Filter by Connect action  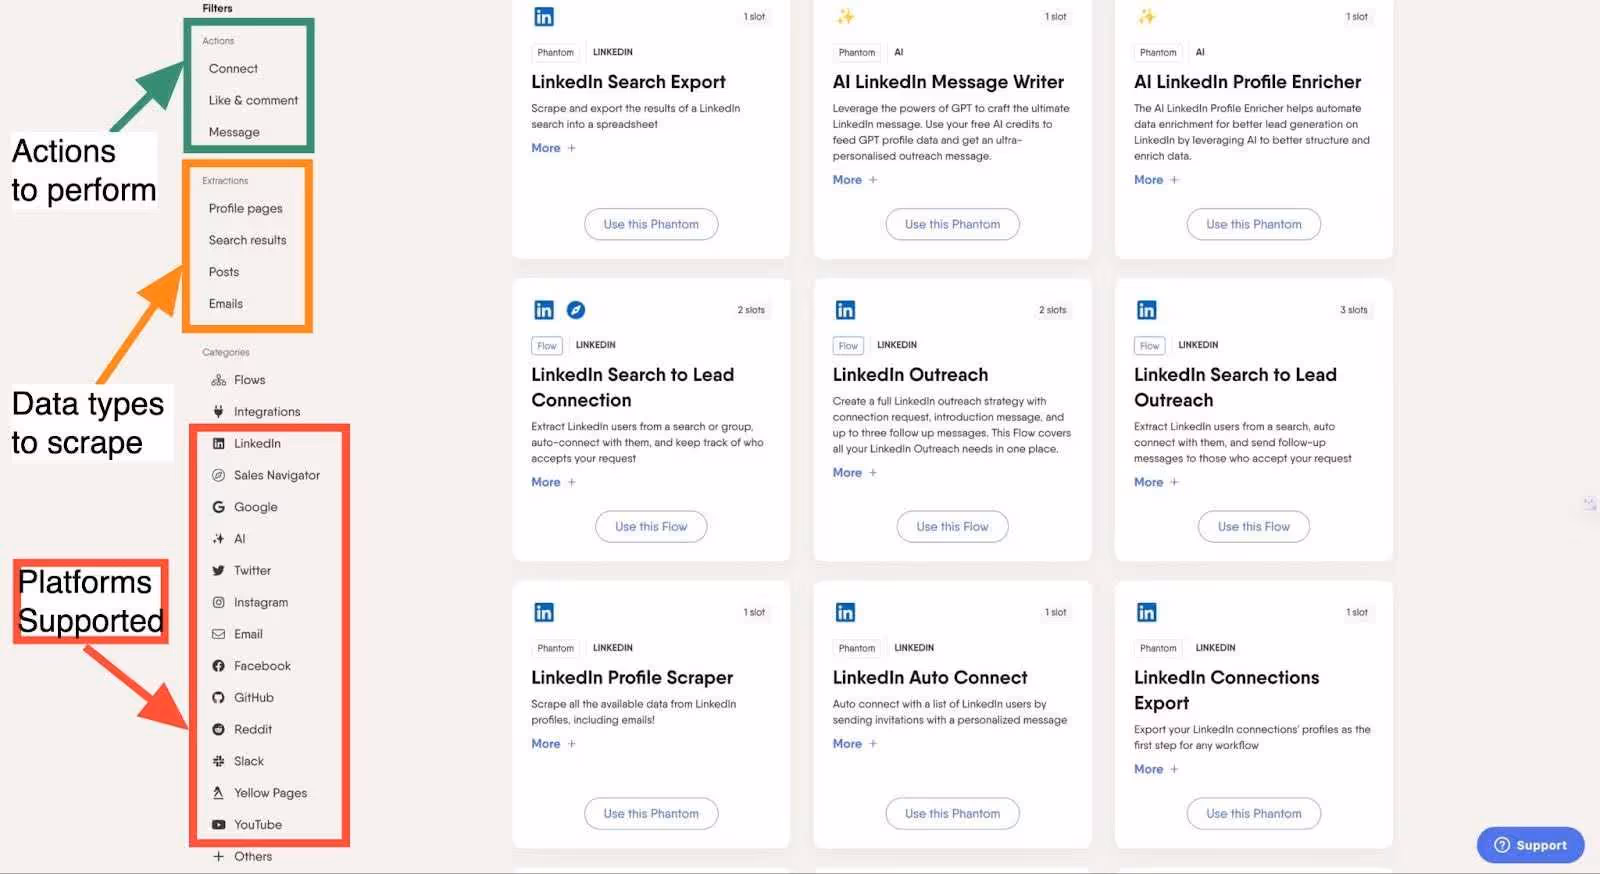pyautogui.click(x=233, y=69)
